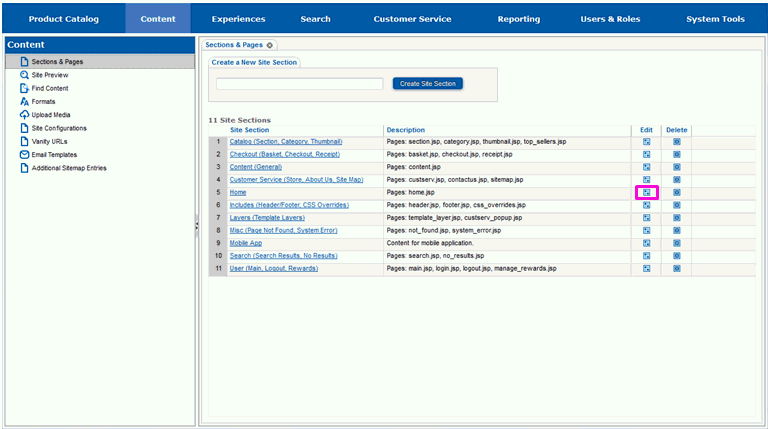Screen dimensions: 768x429
Task: Open the Customer Service (Store, About Us) link
Action: click(296, 180)
